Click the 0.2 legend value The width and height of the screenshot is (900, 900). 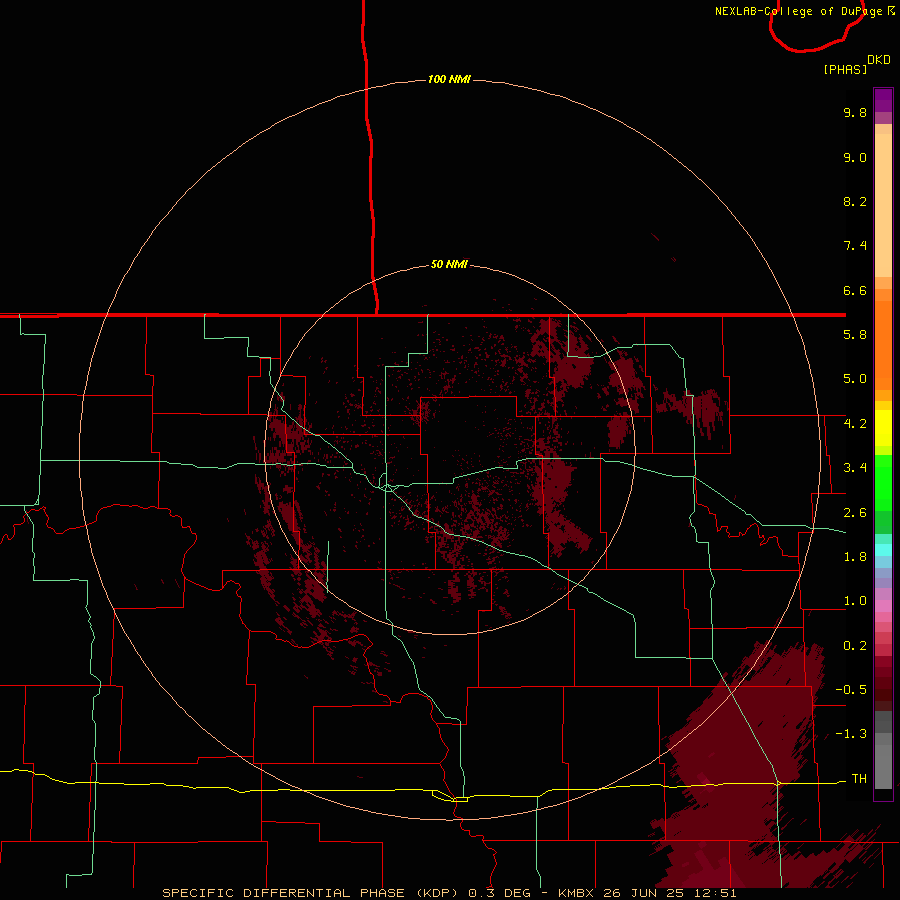tap(855, 646)
